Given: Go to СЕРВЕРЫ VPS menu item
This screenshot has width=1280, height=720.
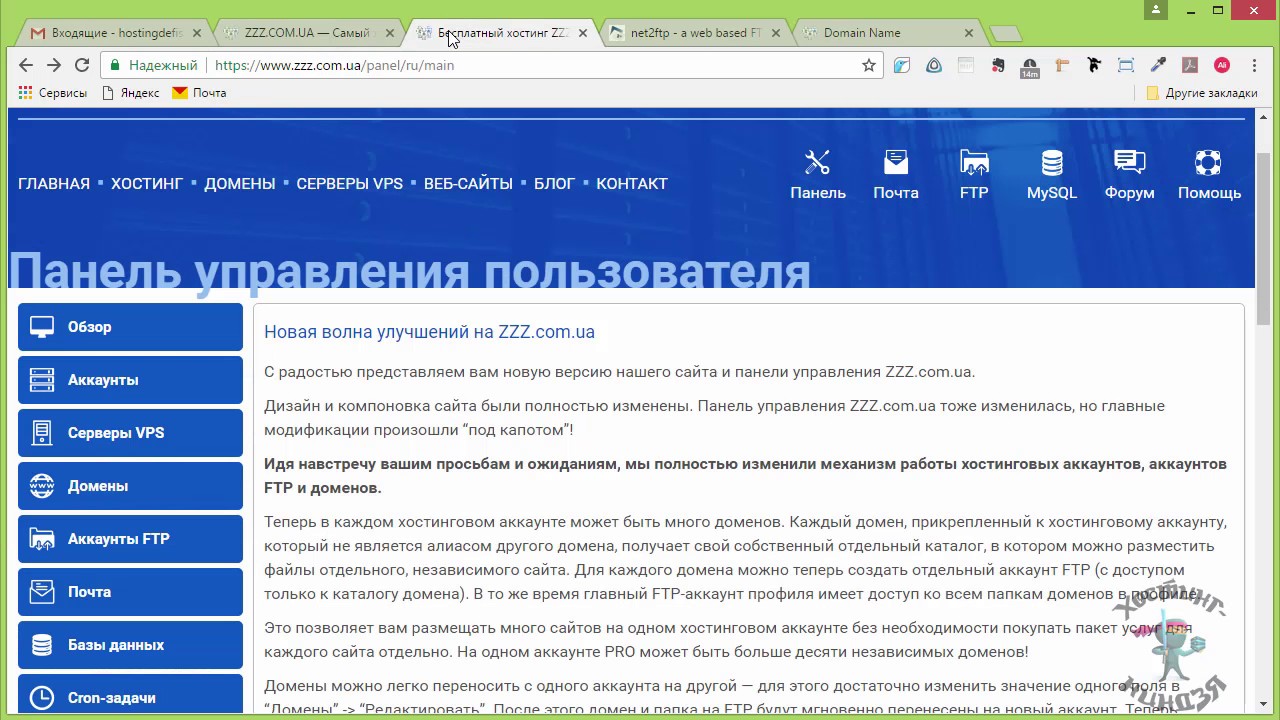Looking at the screenshot, I should pos(350,184).
